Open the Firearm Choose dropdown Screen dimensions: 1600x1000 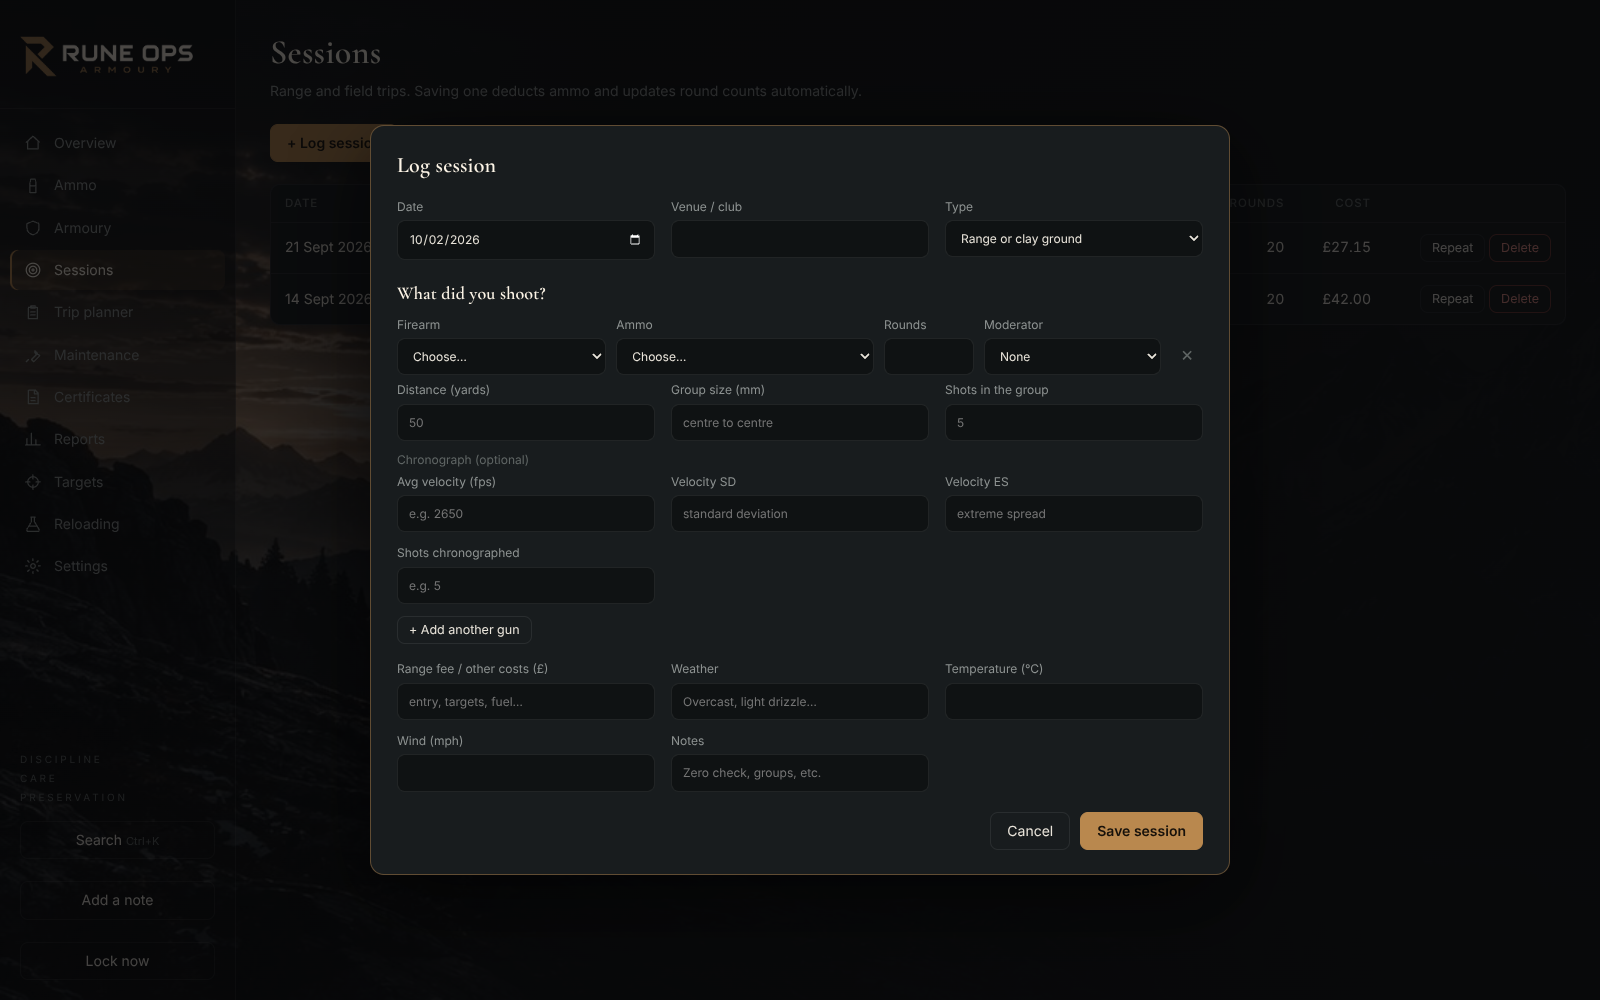pos(501,357)
